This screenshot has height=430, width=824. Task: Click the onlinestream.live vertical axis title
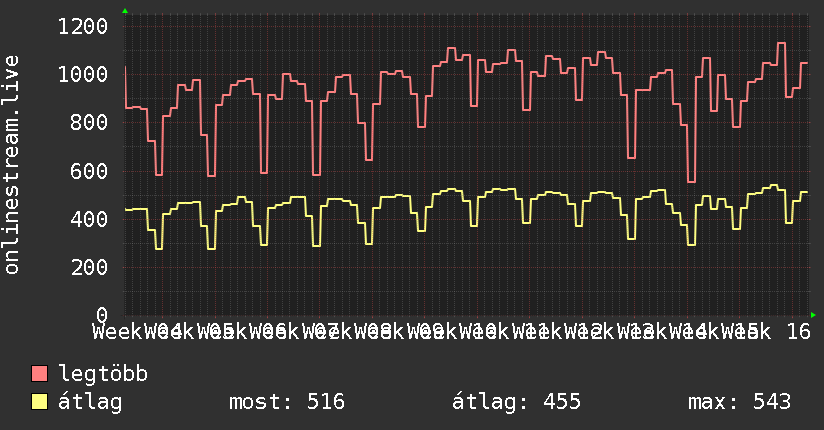(x=12, y=165)
